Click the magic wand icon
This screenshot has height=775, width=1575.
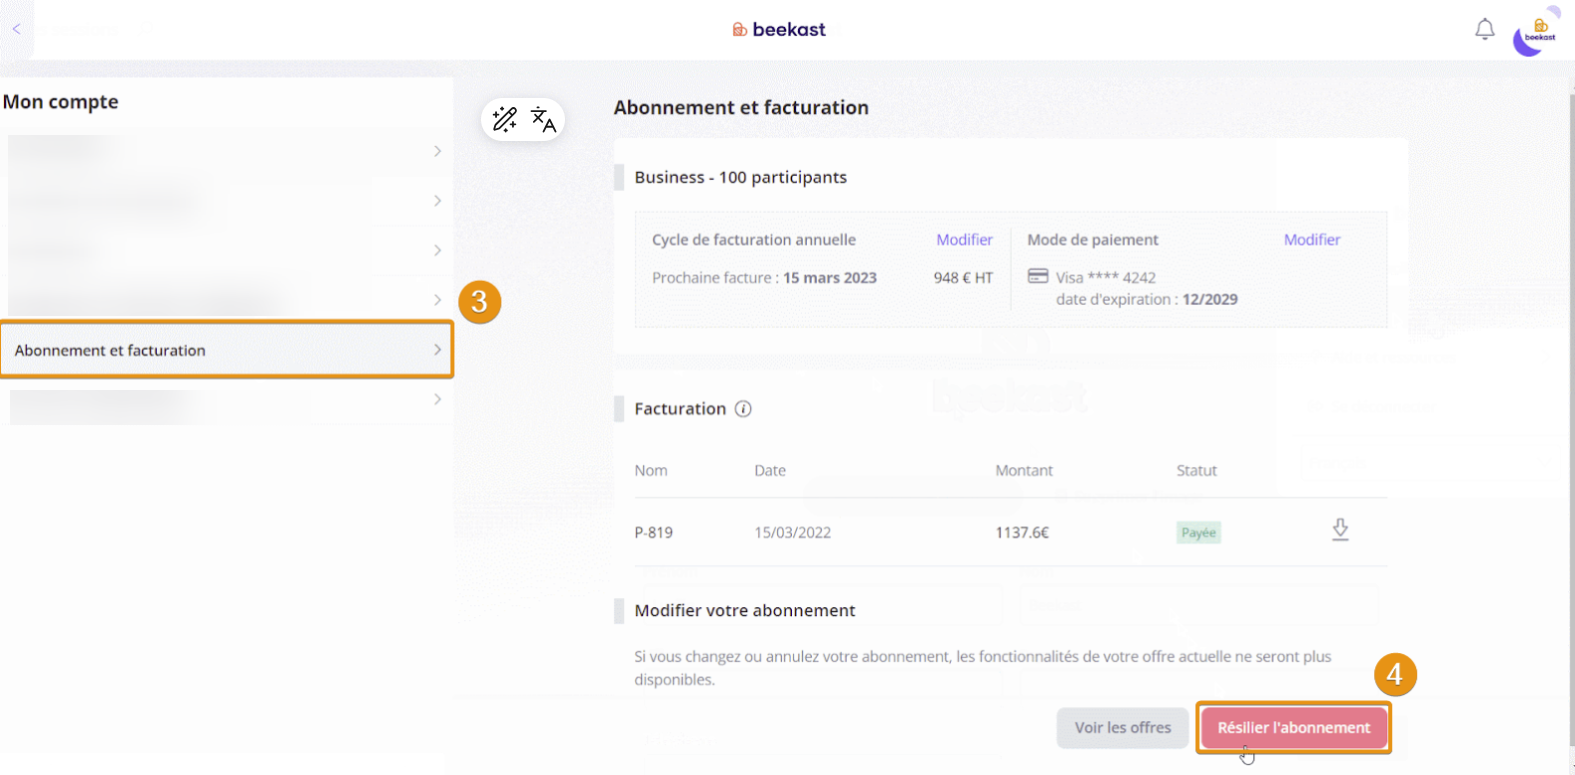505,120
